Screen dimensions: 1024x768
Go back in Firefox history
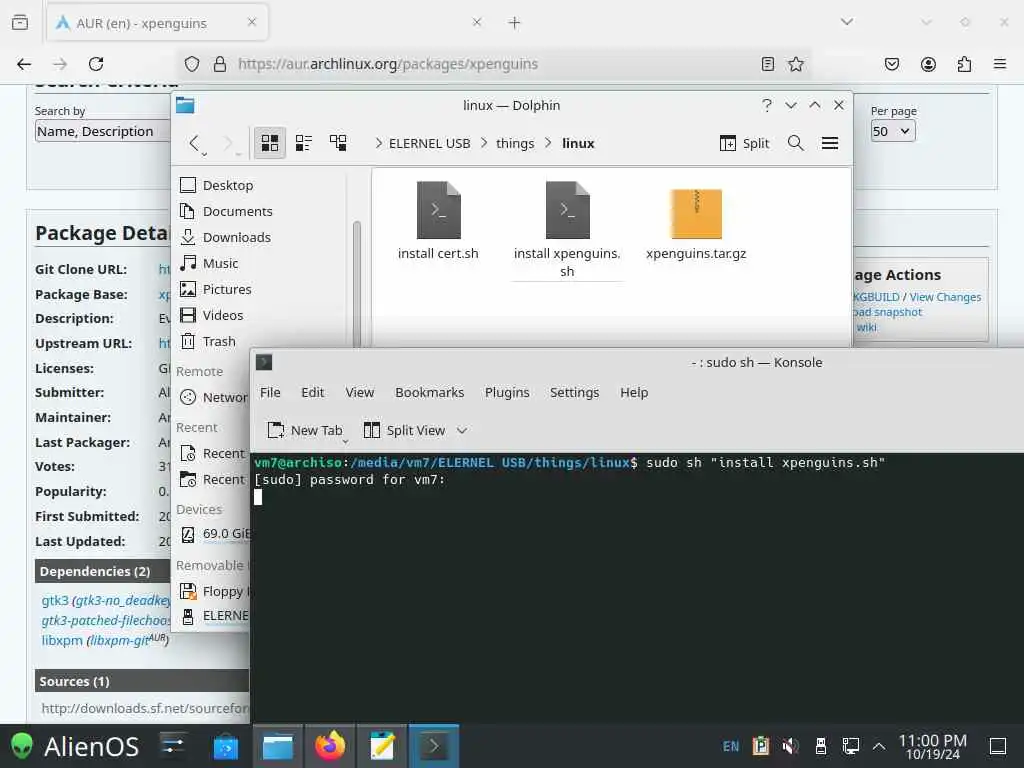coord(24,64)
